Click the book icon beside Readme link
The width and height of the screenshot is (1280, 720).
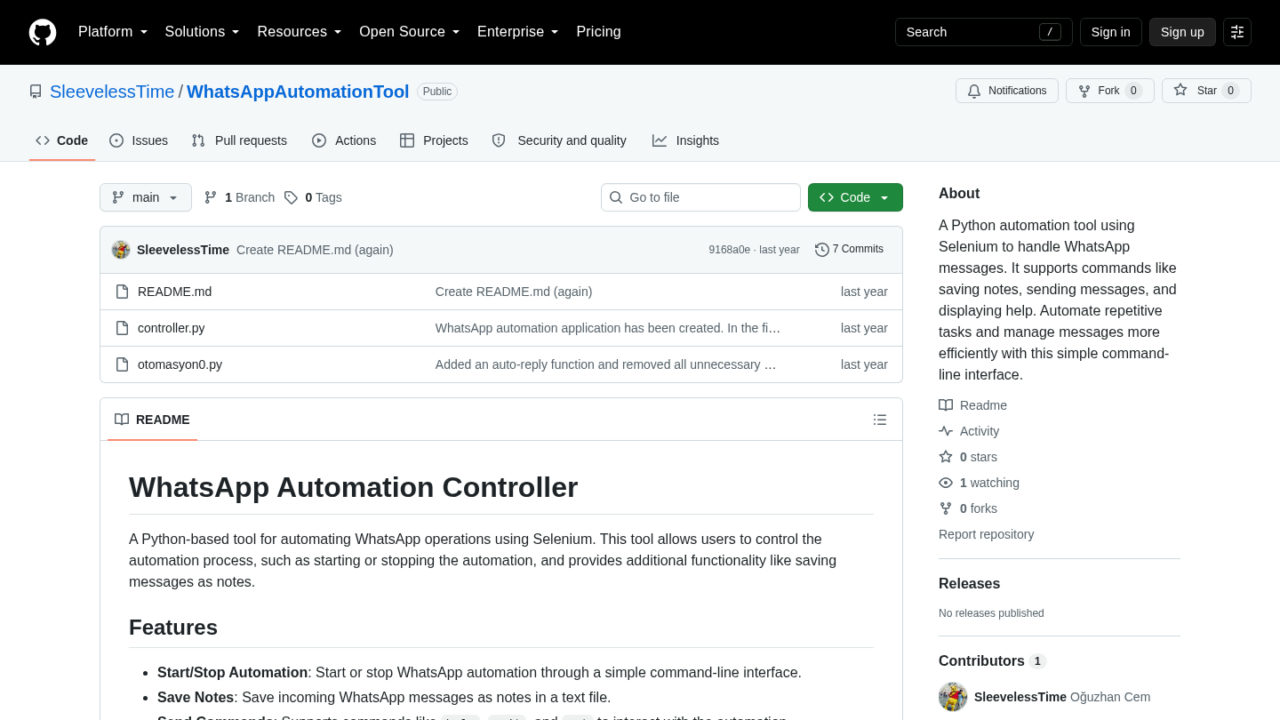point(946,405)
